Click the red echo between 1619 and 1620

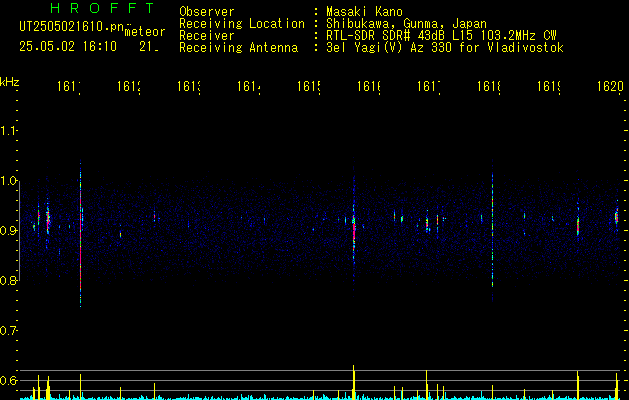tap(578, 226)
